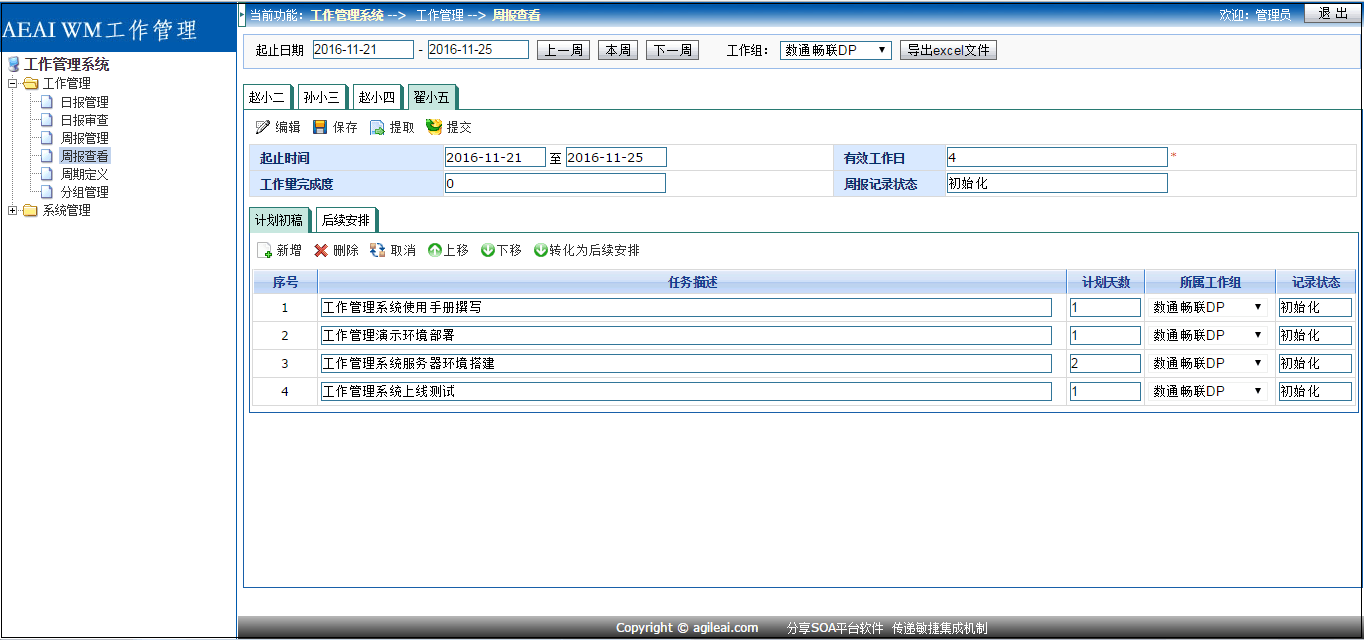This screenshot has height=640, width=1364.
Task: Click the Save (保存) disk icon
Action: (x=320, y=127)
